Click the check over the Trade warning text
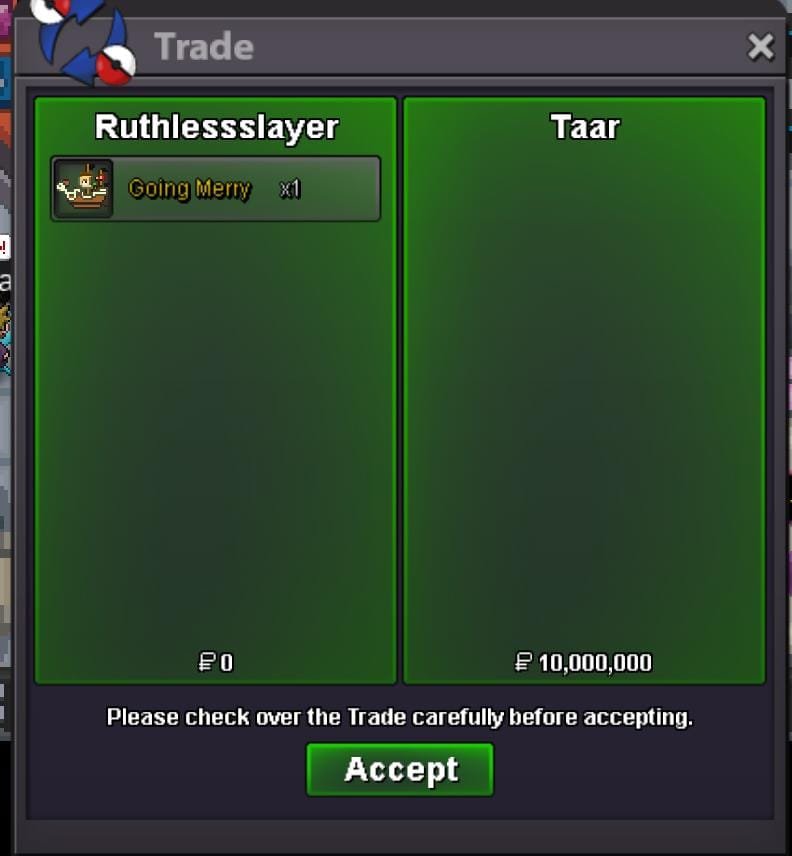 pyautogui.click(x=400, y=717)
